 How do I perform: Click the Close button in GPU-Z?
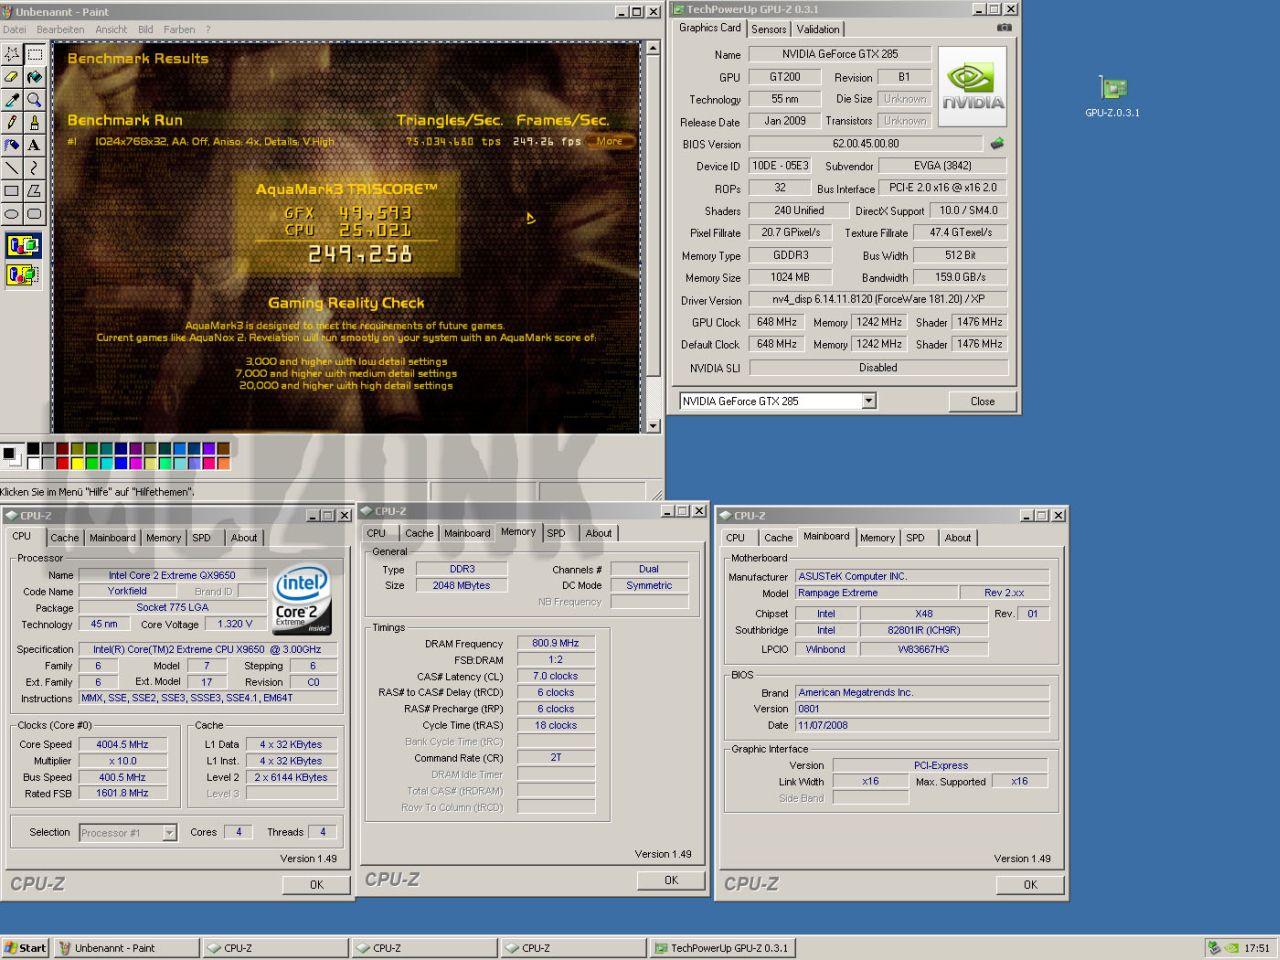pos(982,401)
